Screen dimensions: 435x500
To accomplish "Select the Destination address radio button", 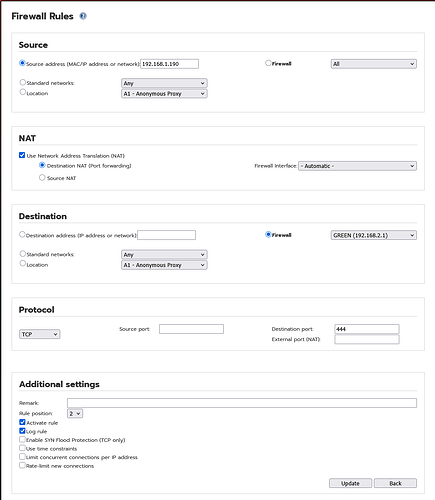I will pos(22,235).
